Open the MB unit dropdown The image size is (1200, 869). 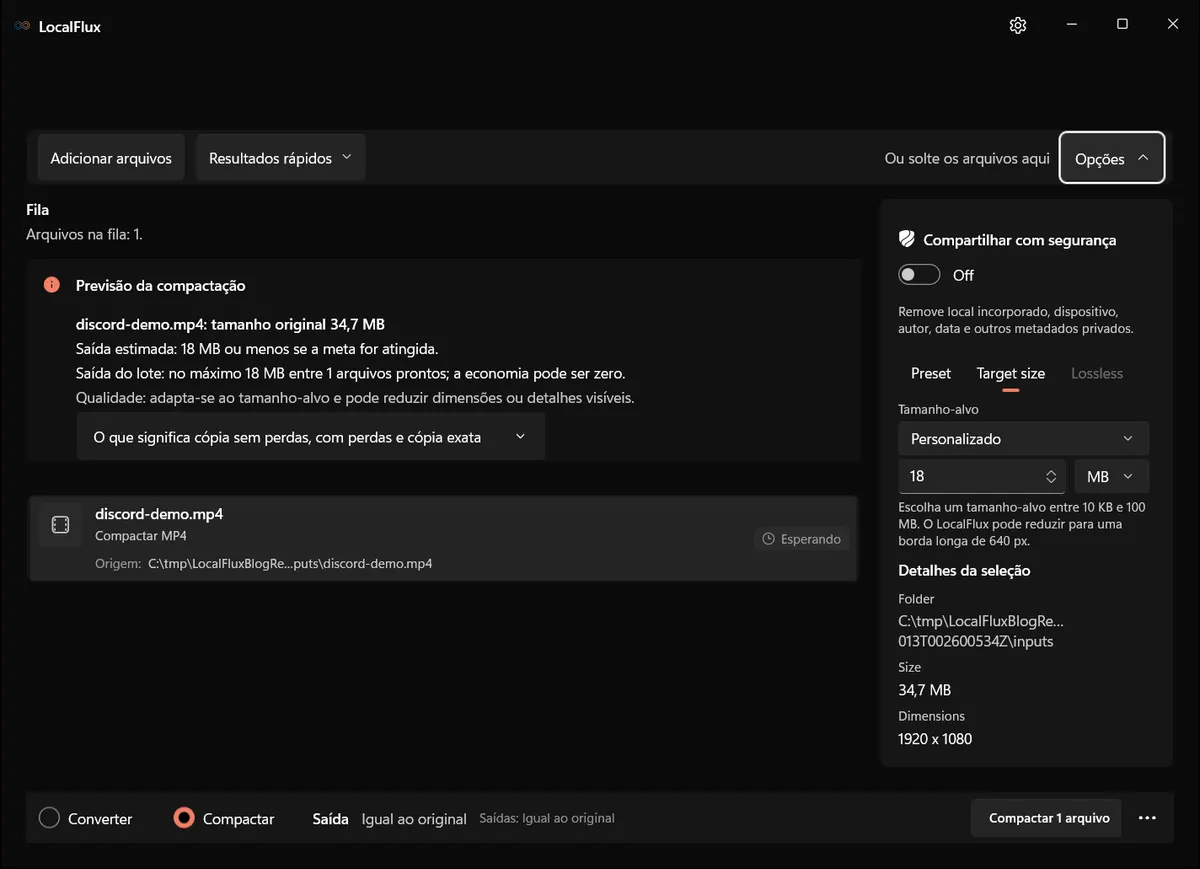[x=1112, y=477]
